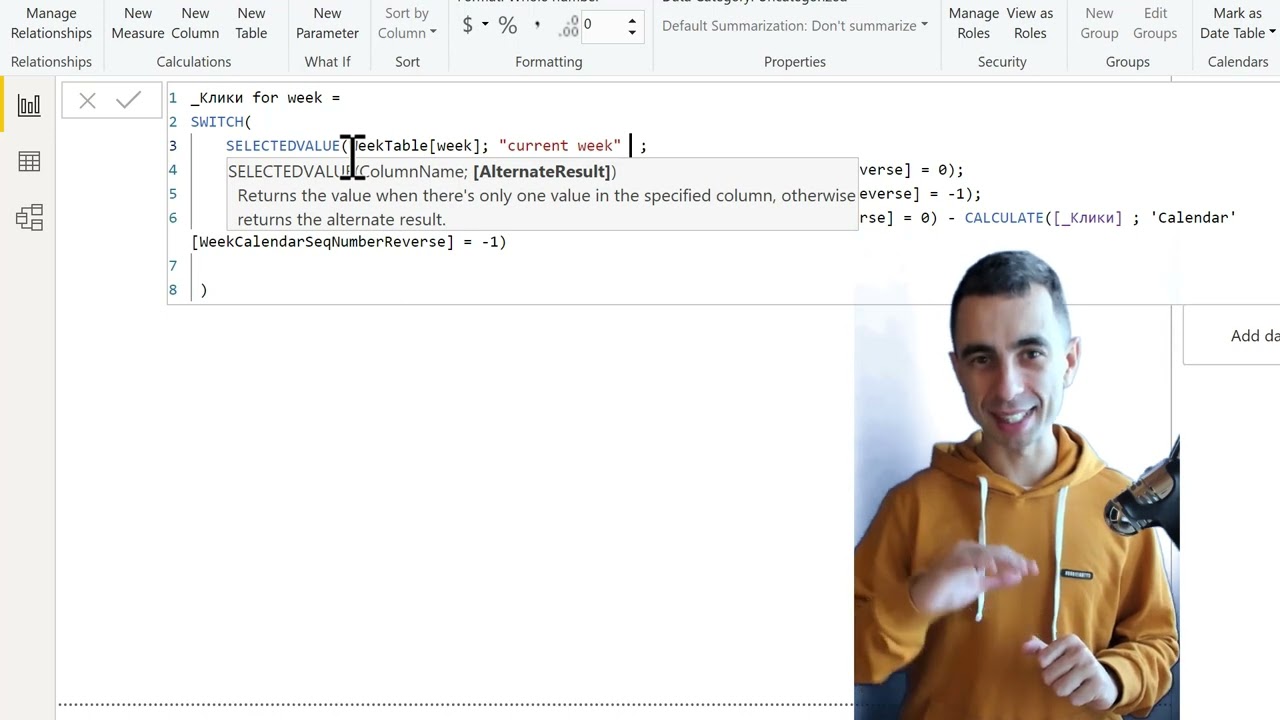Create a New Table
Viewport: 1280px width, 720px height.
click(x=251, y=23)
